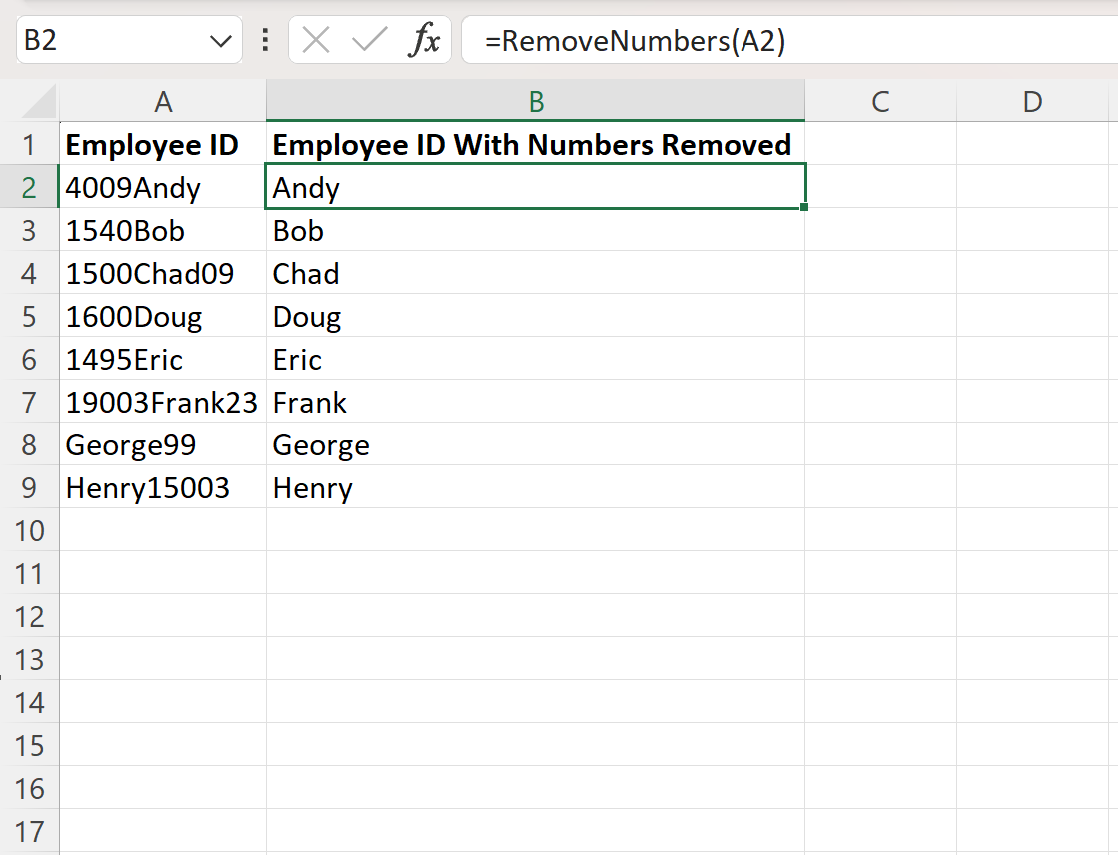Image resolution: width=1118 pixels, height=855 pixels.
Task: Select the cell showing Frank
Action: (x=536, y=402)
